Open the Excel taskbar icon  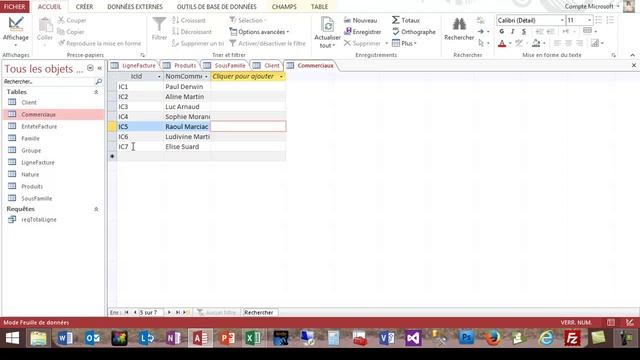point(253,338)
